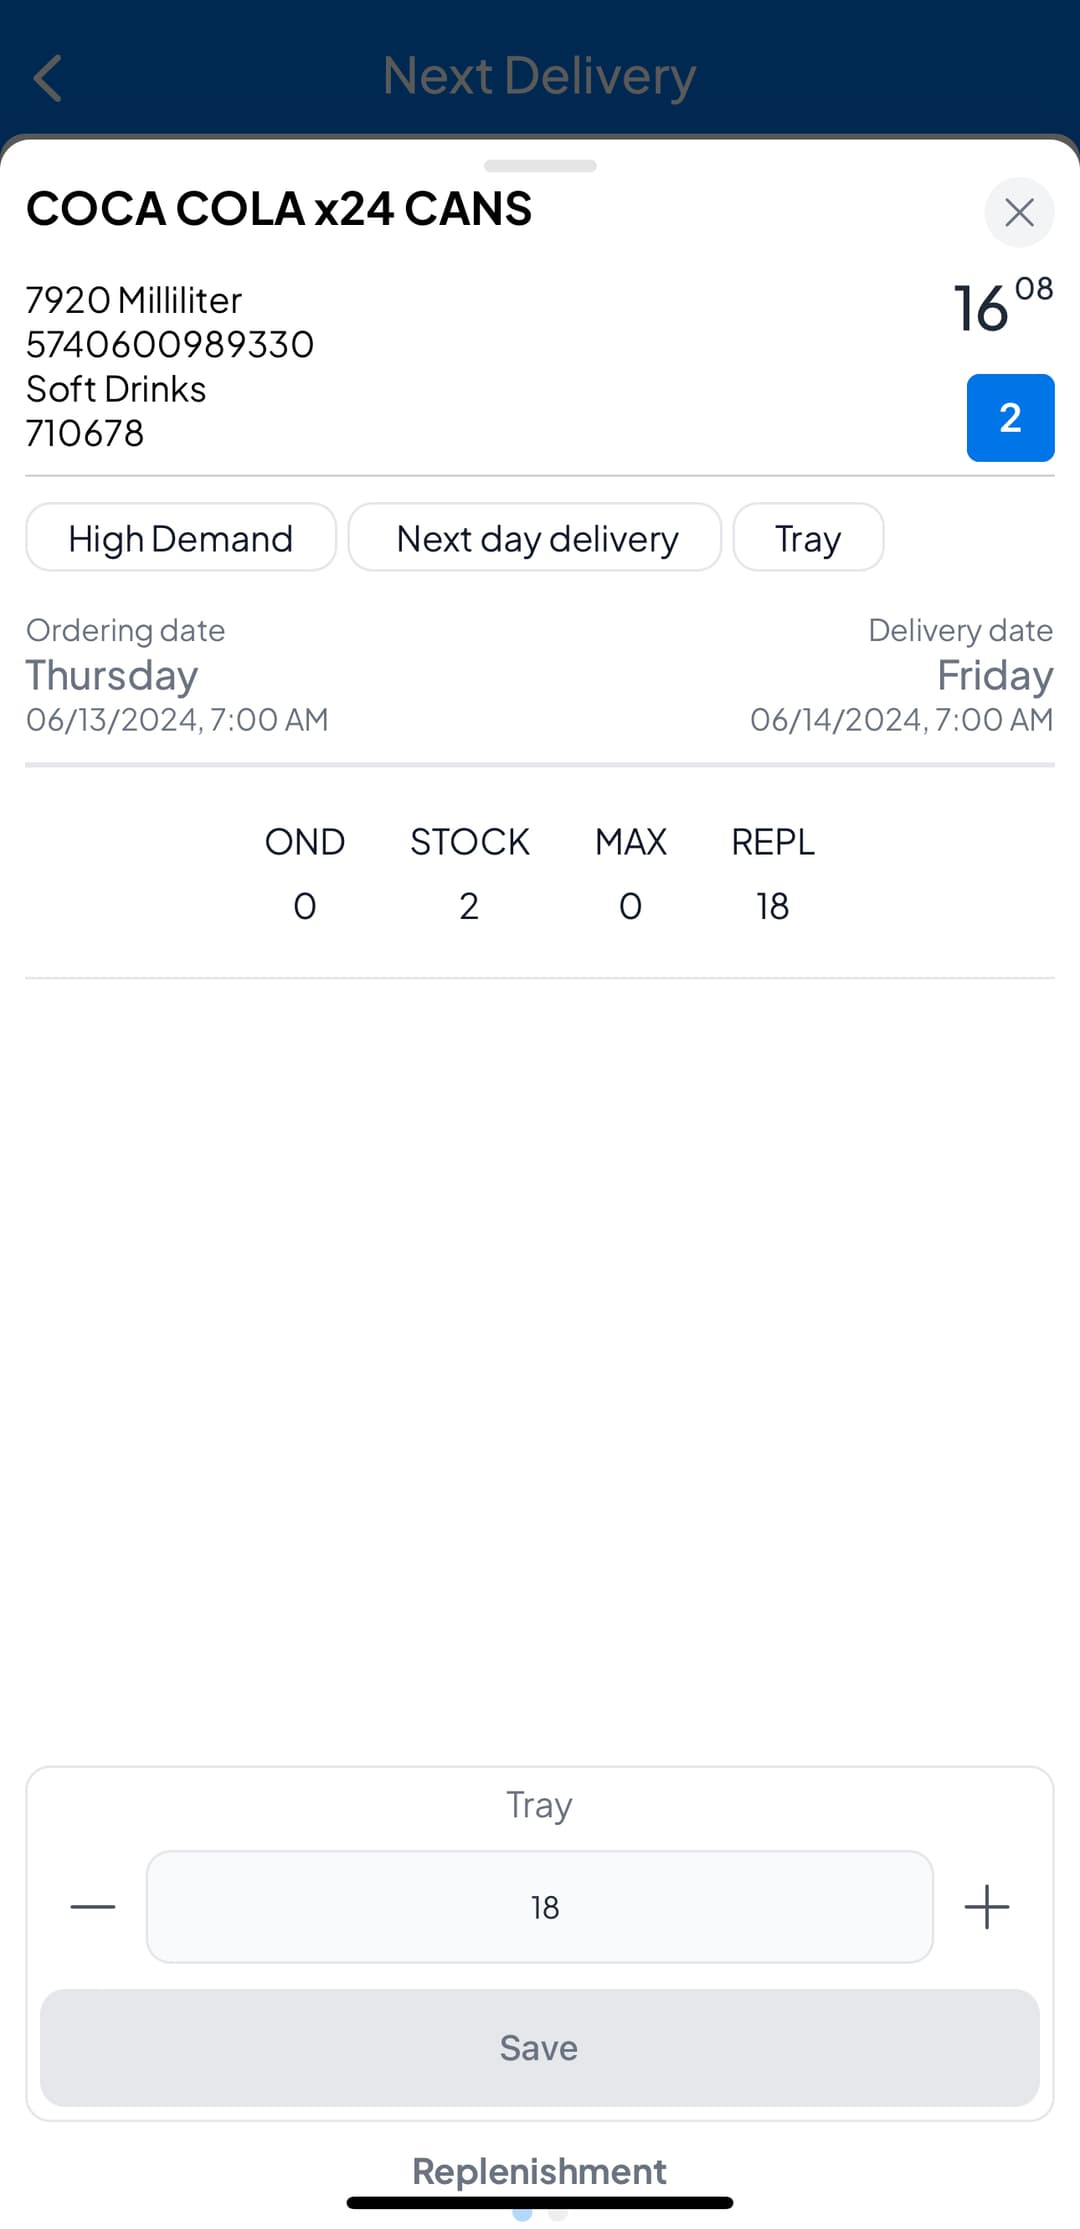Select the Next day delivery tag
Image resolution: width=1080 pixels, height=2229 pixels.
point(535,538)
